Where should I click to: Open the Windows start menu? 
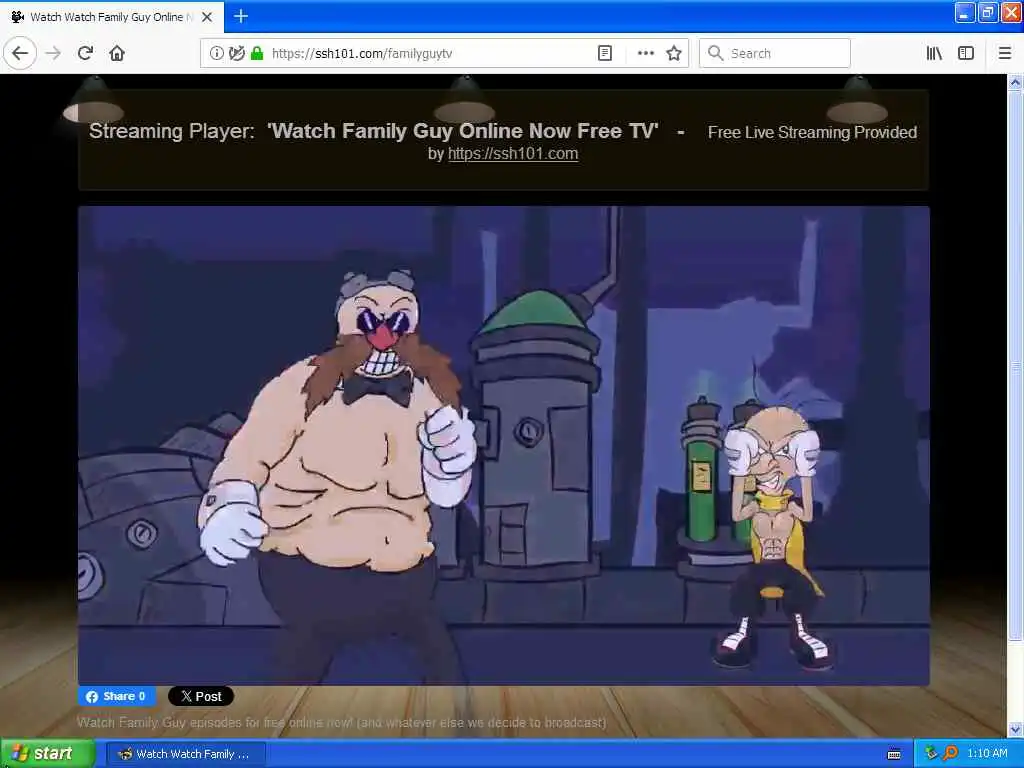pyautogui.click(x=48, y=754)
